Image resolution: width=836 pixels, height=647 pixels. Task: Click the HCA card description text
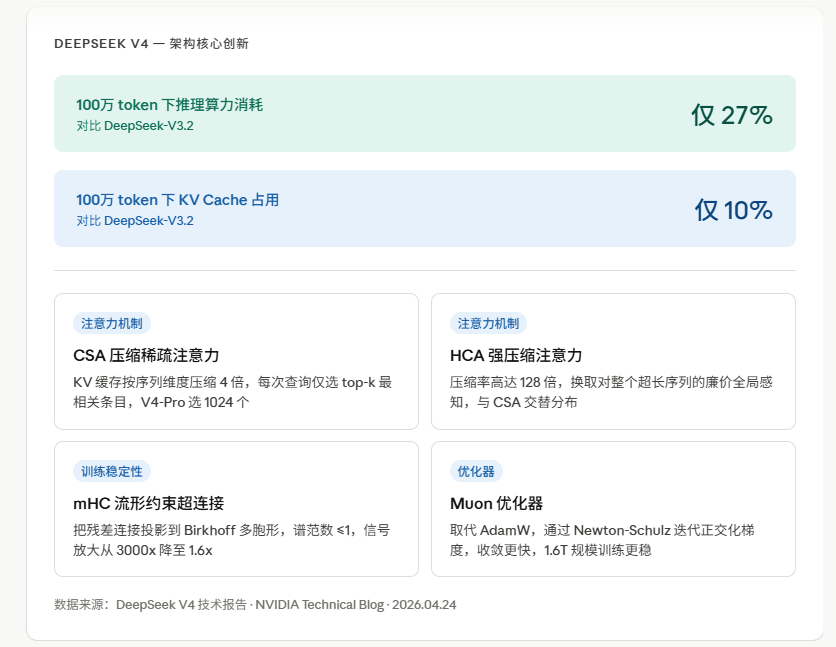pos(611,391)
